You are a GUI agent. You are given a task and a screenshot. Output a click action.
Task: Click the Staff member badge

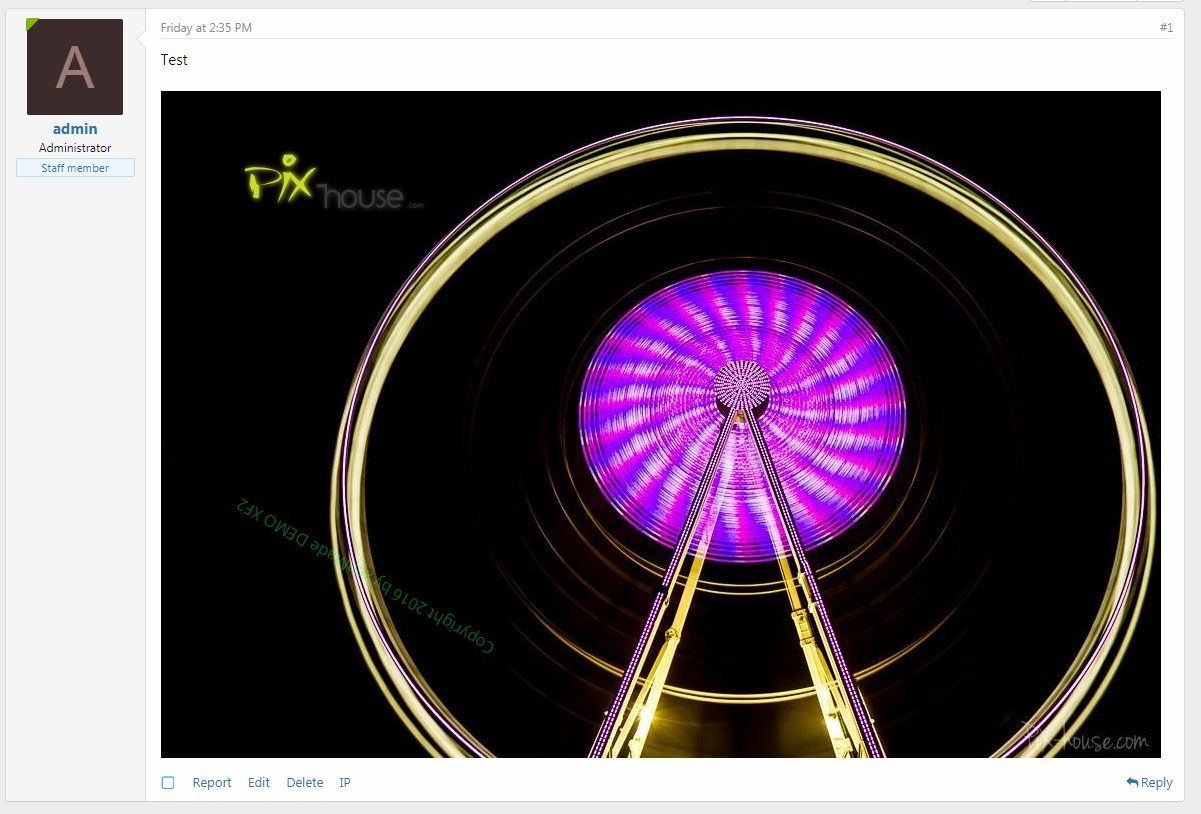(x=75, y=168)
